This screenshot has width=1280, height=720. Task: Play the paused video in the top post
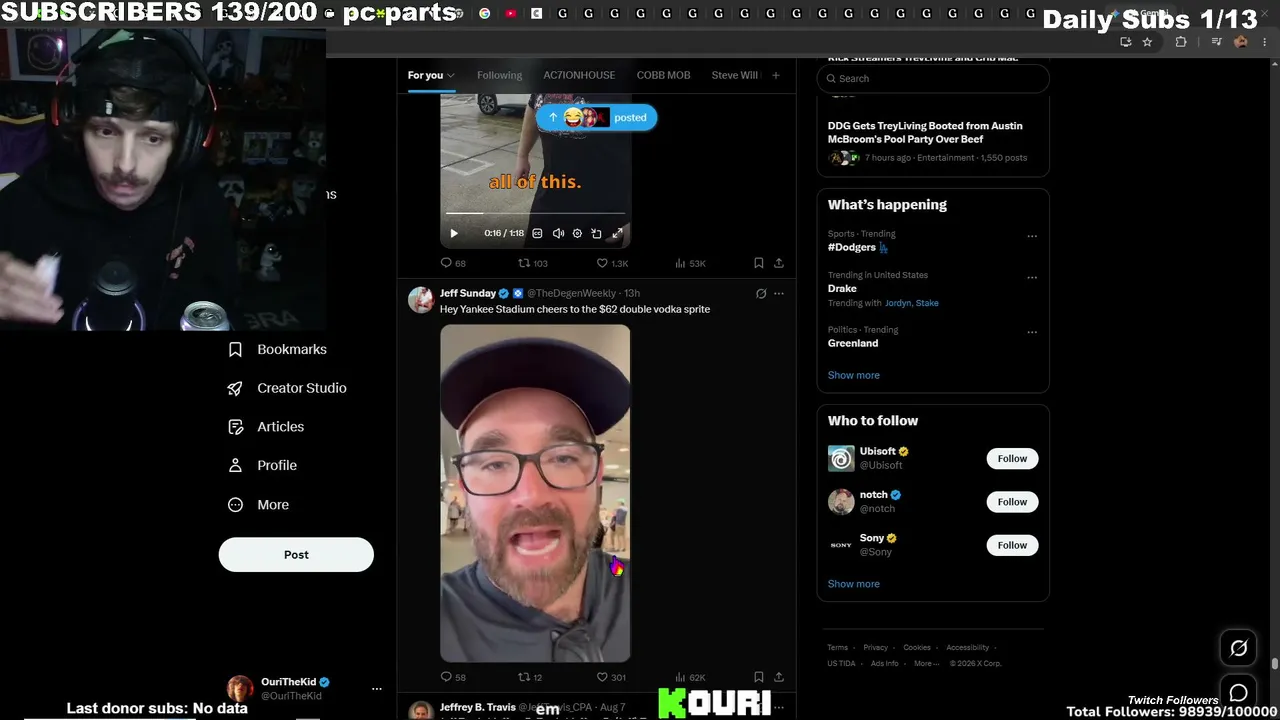tap(454, 233)
